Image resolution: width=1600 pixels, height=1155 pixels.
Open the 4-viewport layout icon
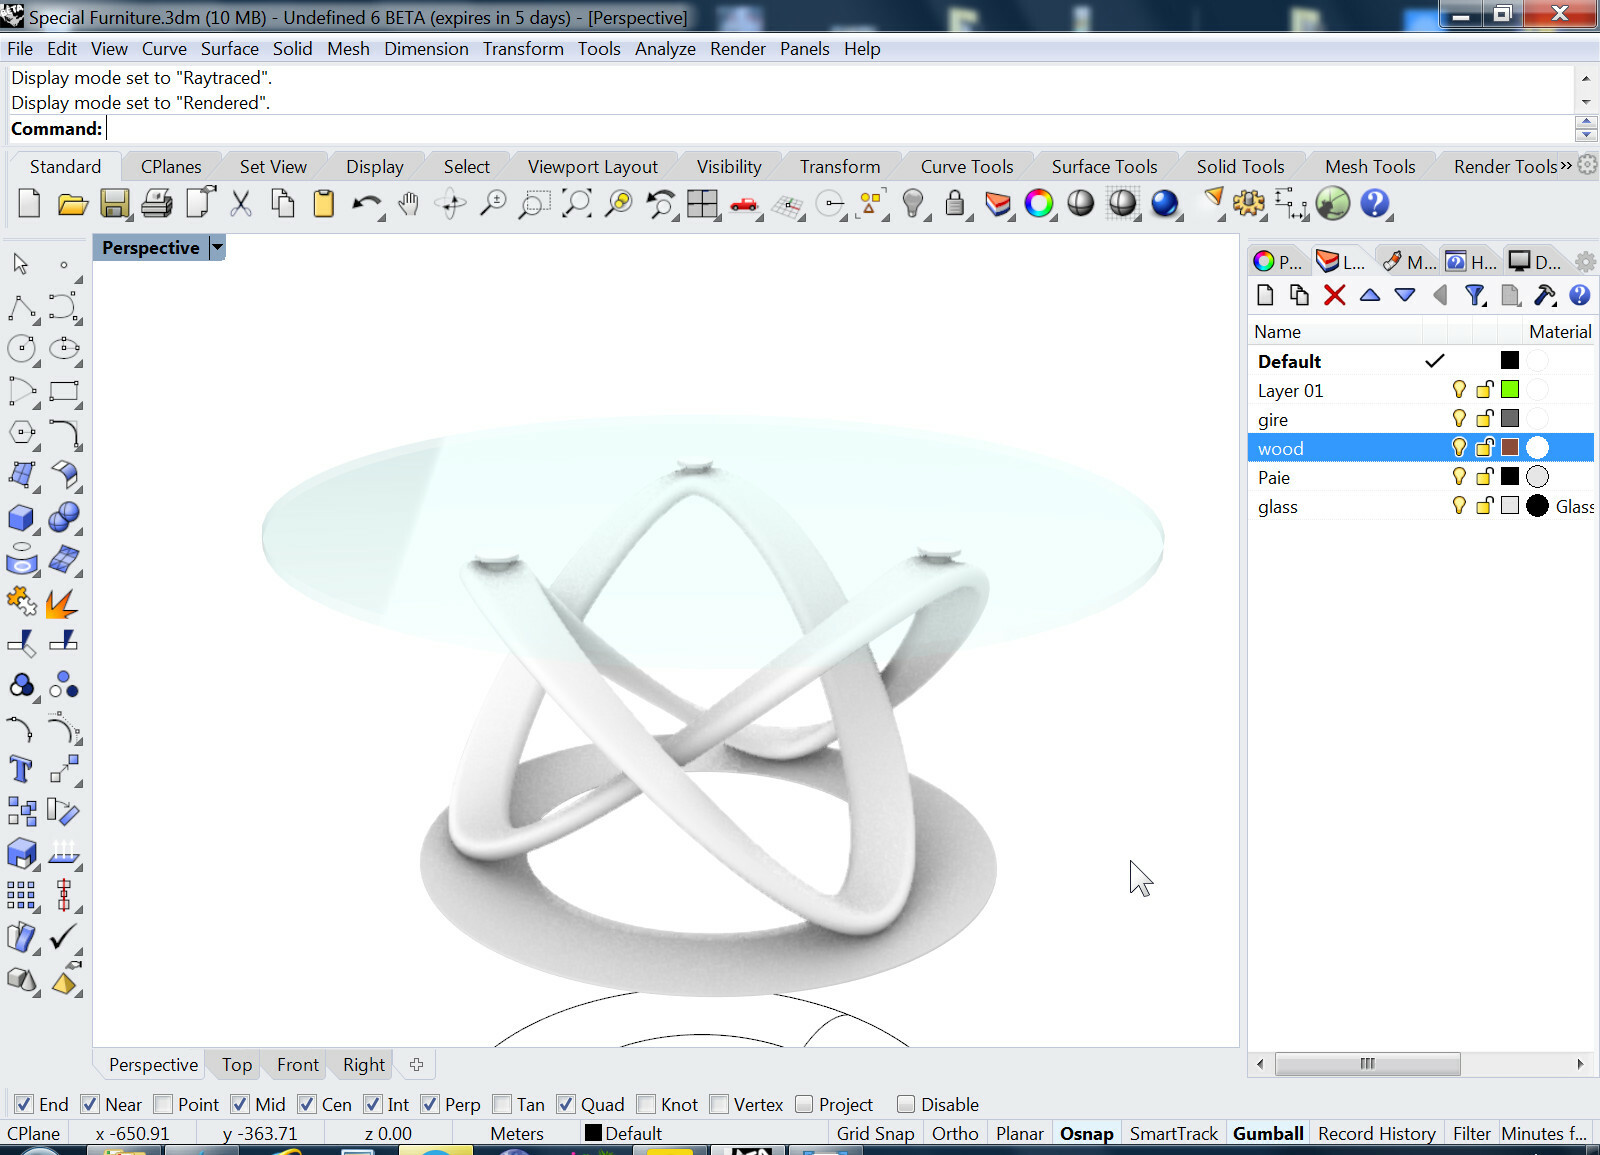(x=702, y=204)
